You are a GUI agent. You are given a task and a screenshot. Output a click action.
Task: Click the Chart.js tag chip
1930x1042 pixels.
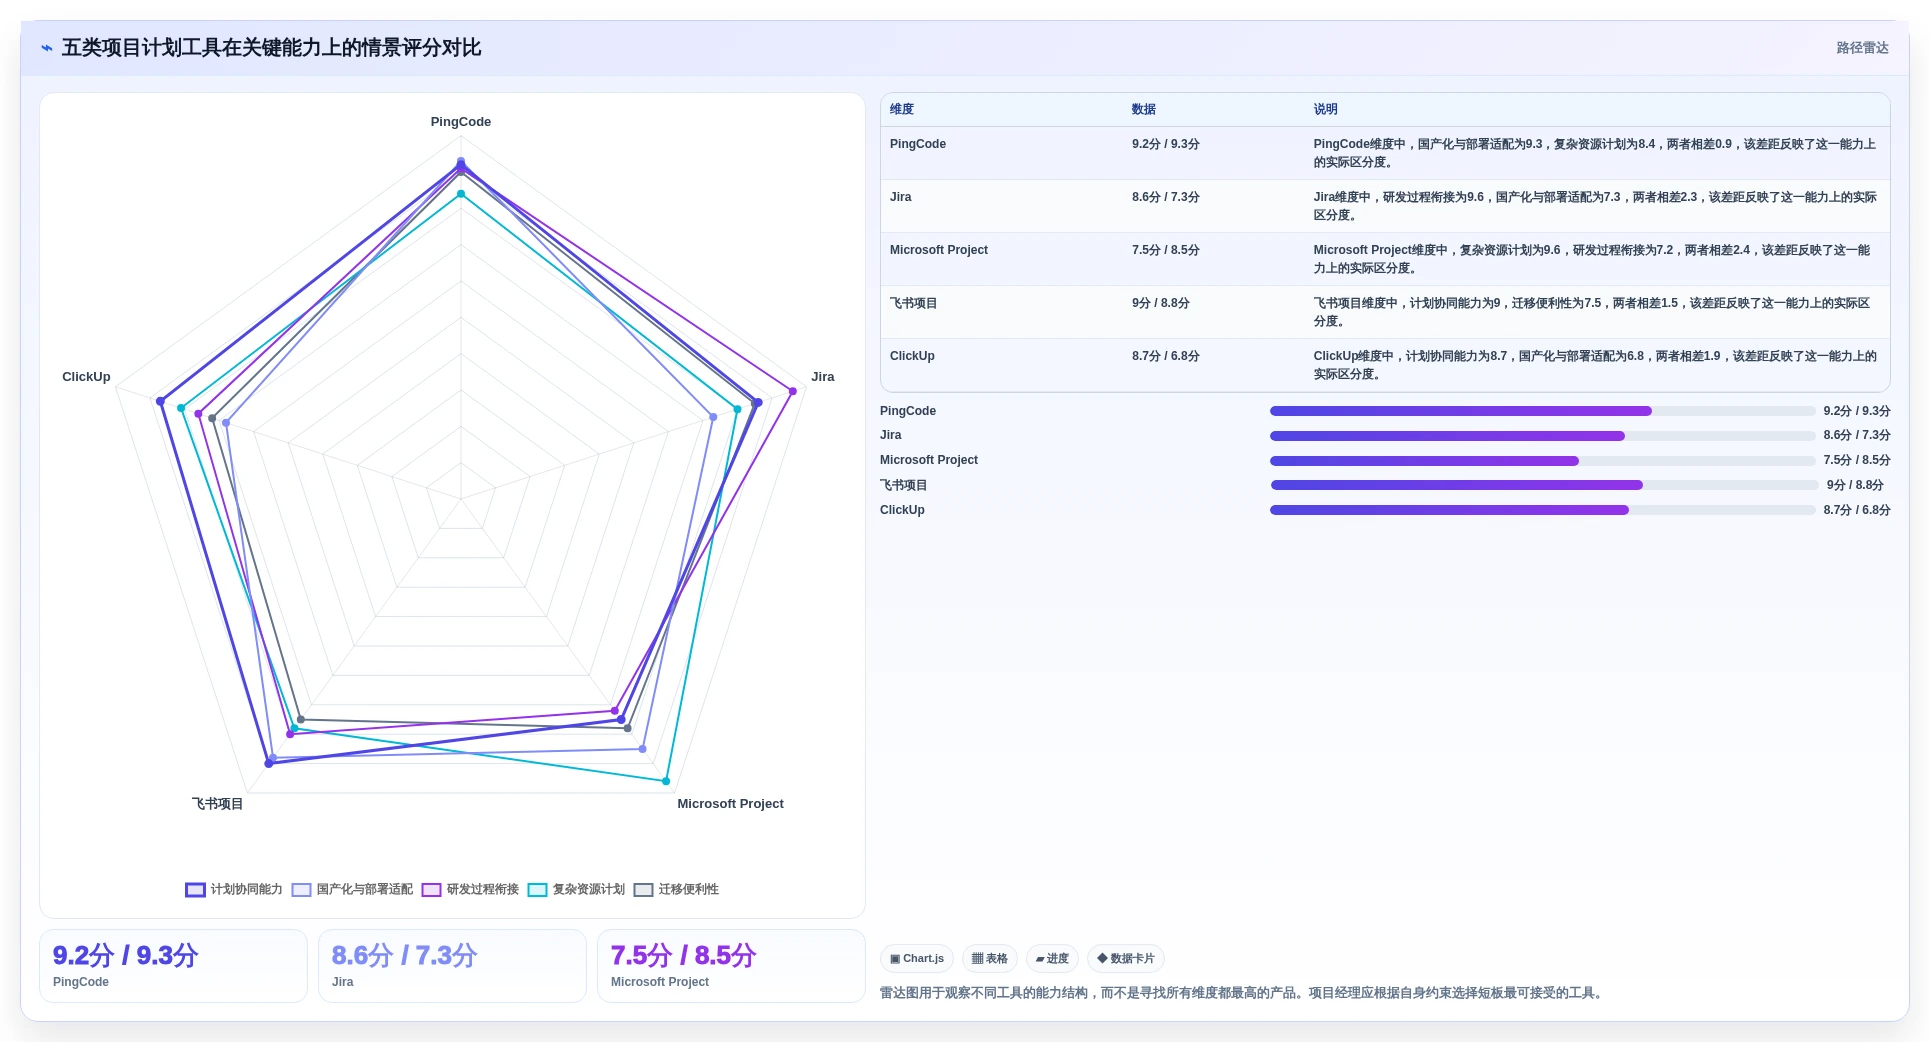click(x=917, y=958)
